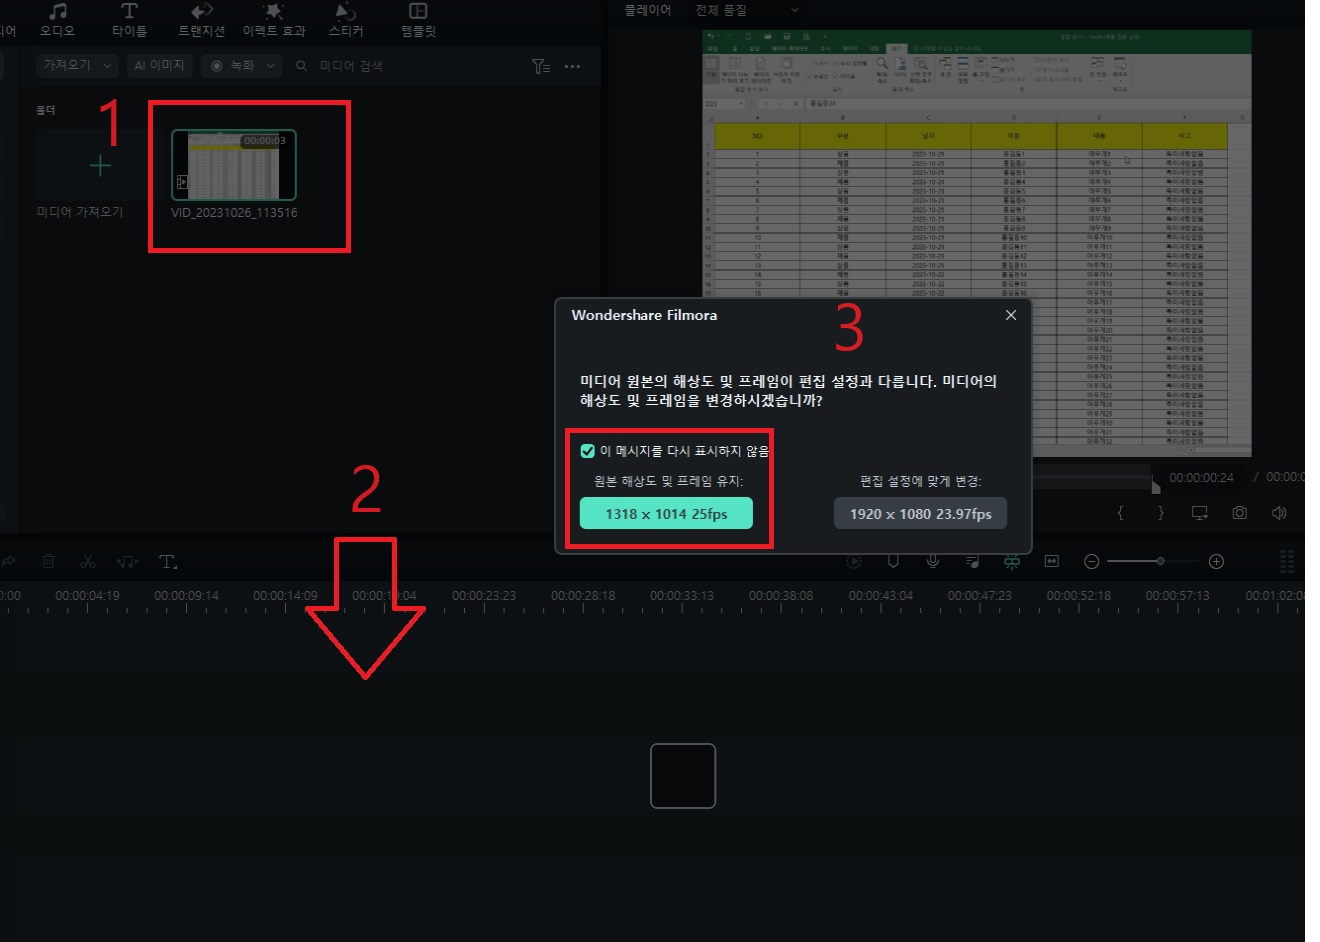Click the scissors split icon
The width and height of the screenshot is (1320, 942).
[x=88, y=562]
